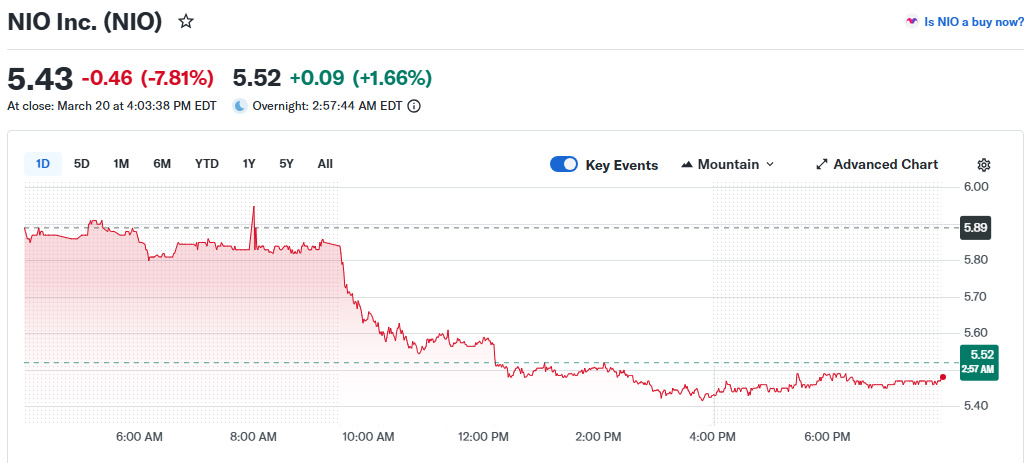Click the 5.89 previous close label
Screen dimensions: 1031x463
975,228
